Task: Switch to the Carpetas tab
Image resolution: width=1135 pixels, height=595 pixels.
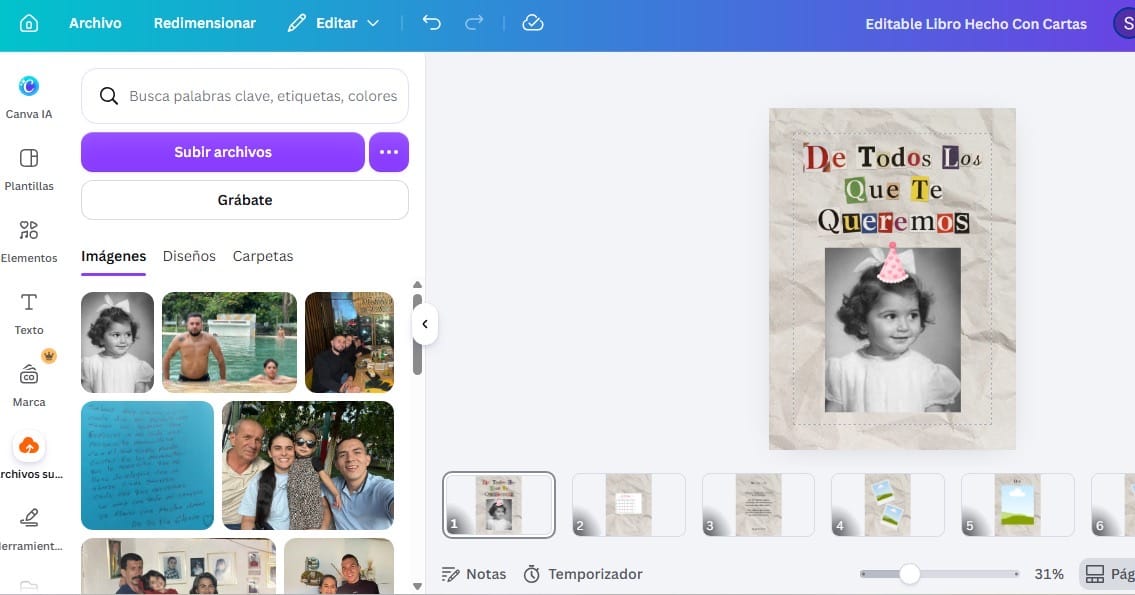Action: 263,256
